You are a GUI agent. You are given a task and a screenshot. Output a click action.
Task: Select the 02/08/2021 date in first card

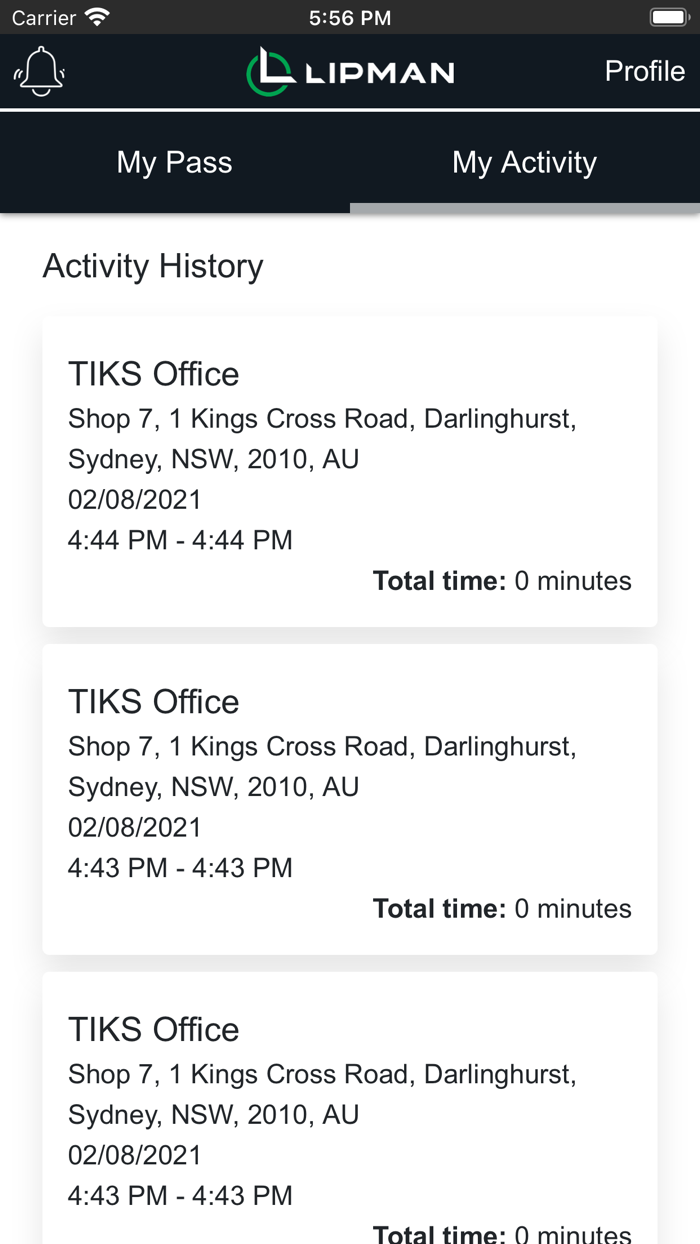135,499
